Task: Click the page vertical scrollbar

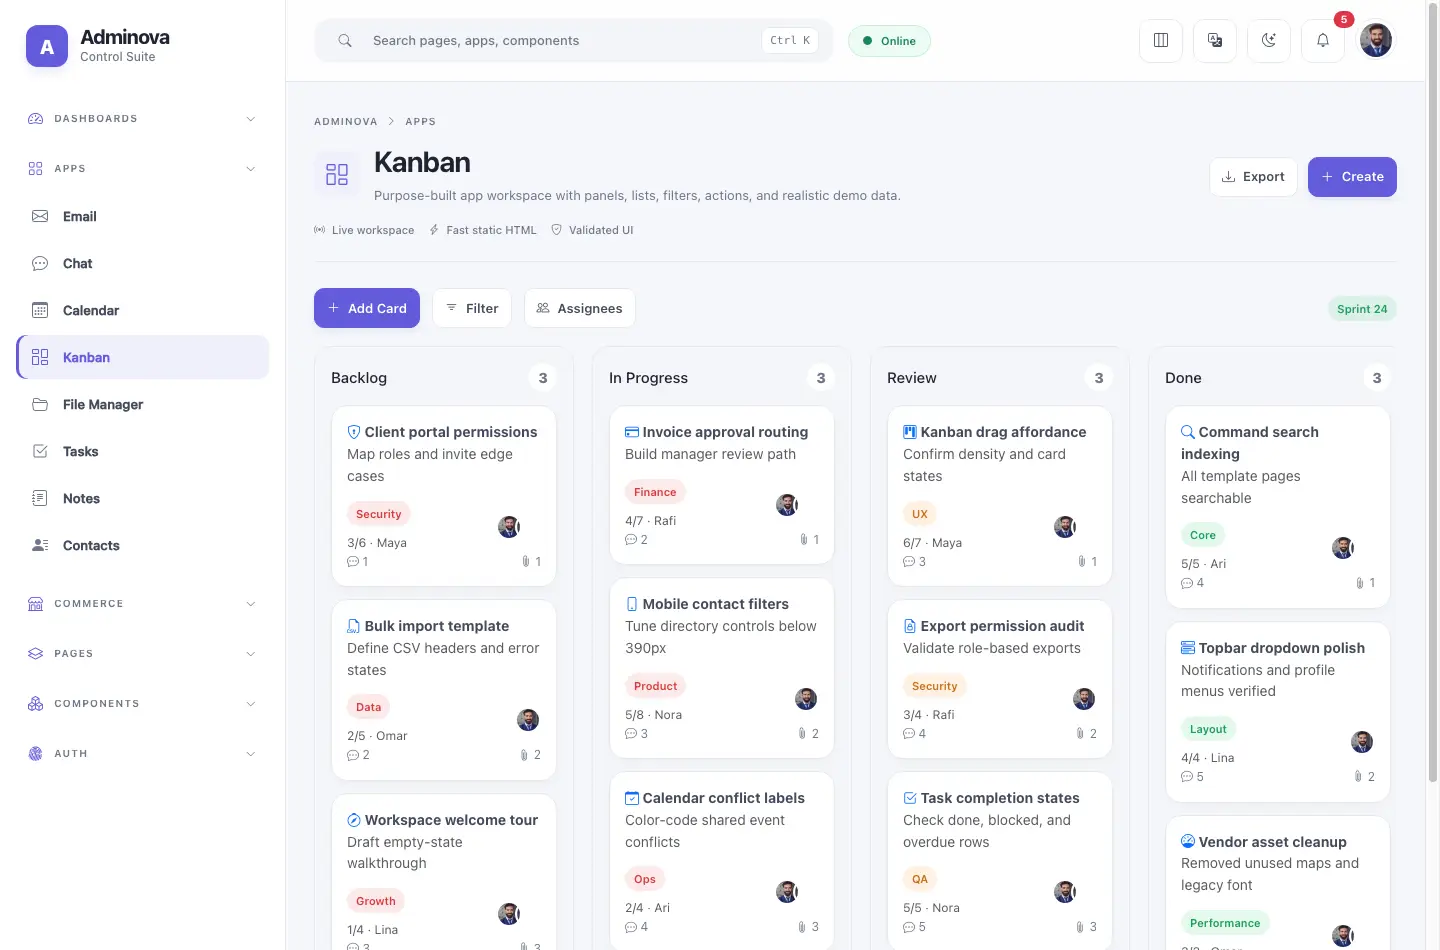Action: 1432,392
